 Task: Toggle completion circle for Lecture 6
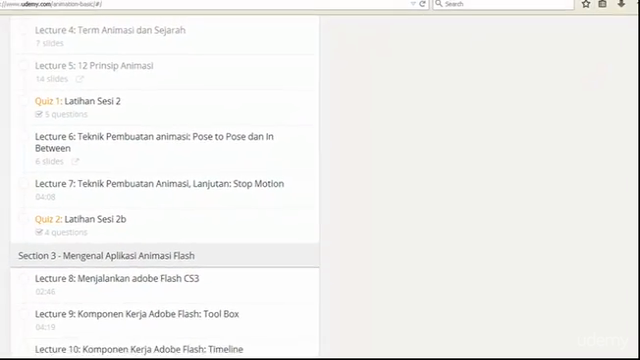(24, 137)
